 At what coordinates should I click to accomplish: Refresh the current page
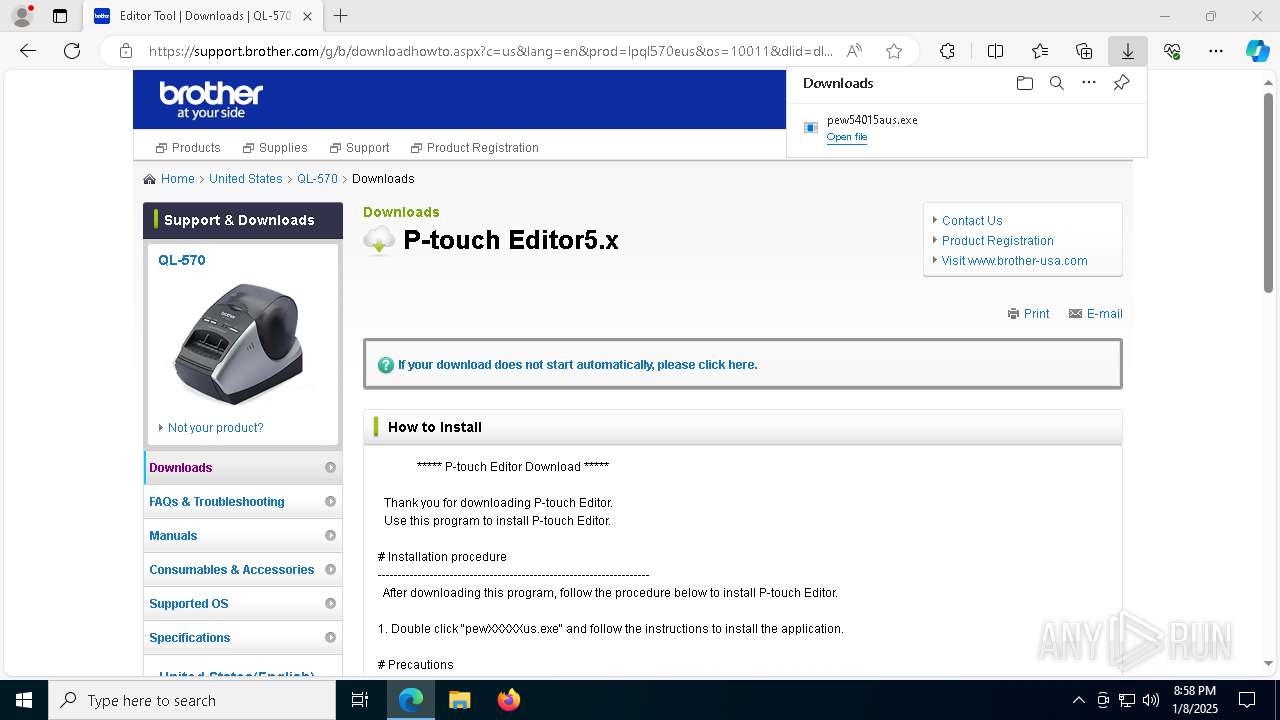72,51
